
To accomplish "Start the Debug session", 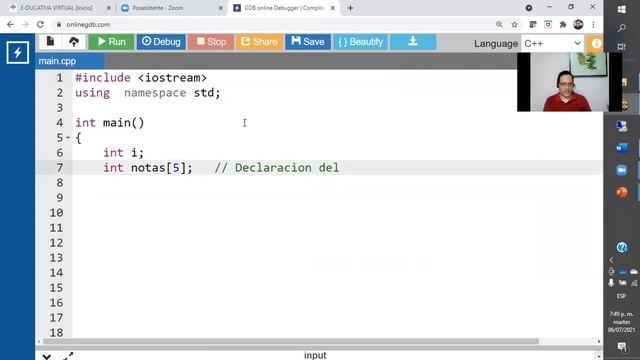I will point(161,42).
